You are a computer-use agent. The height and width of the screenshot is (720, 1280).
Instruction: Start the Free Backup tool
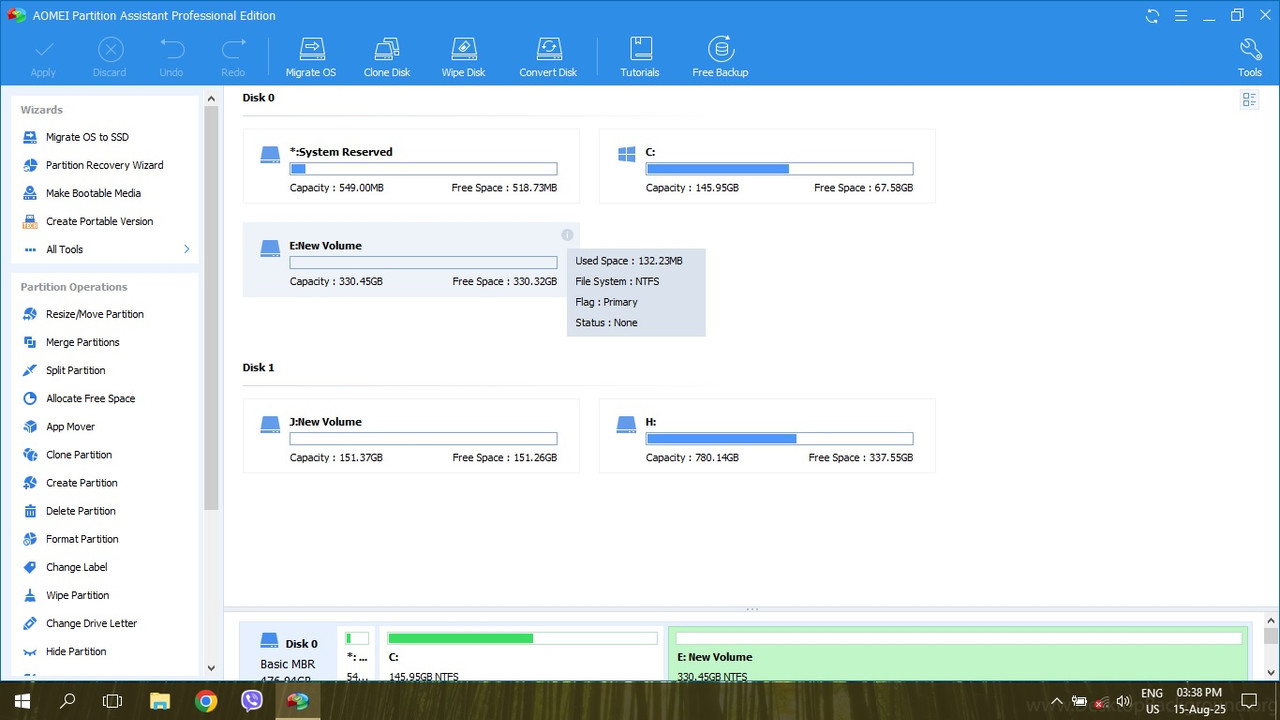click(720, 57)
